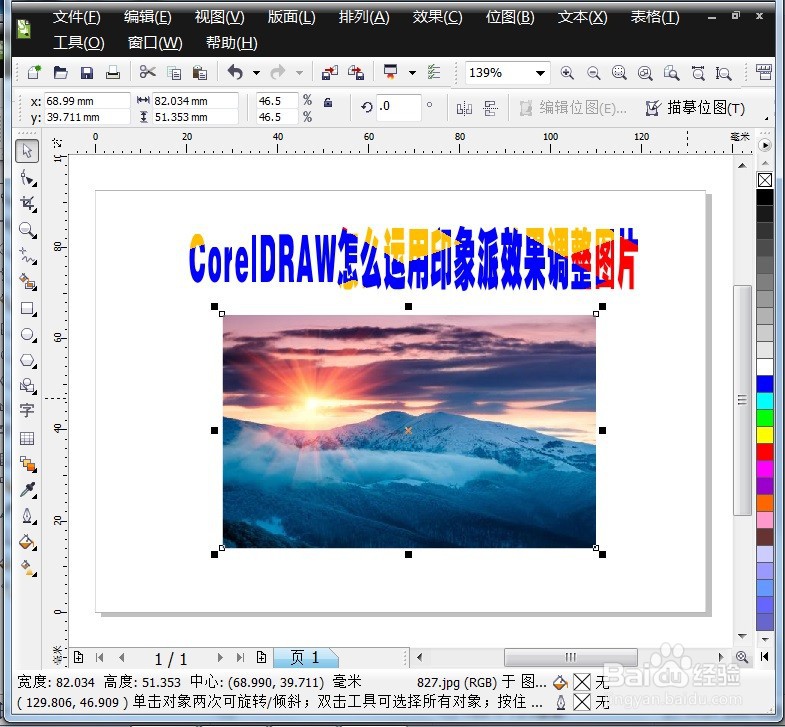Select the Pick tool in toolbox
Viewport: 785px width, 727px height.
point(27,151)
